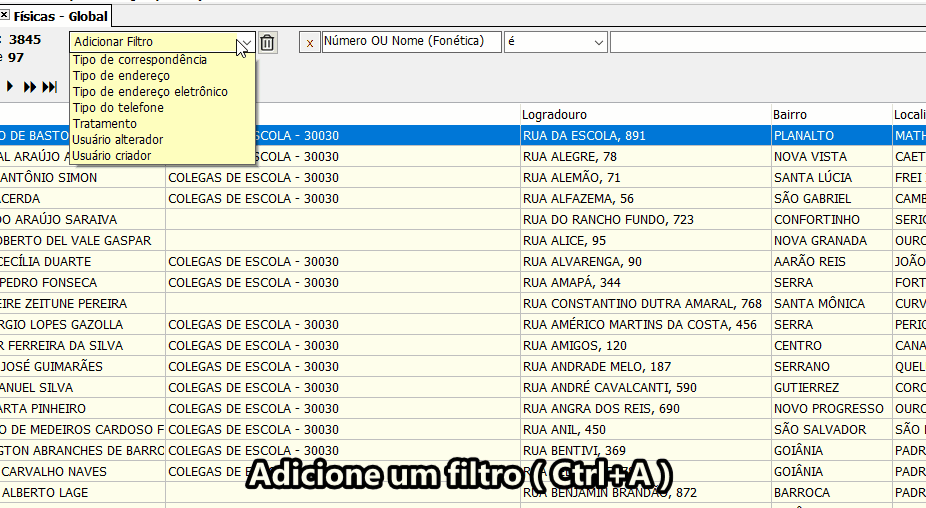Close the Físicas - Global tab
The image size is (926, 508).
(5, 16)
